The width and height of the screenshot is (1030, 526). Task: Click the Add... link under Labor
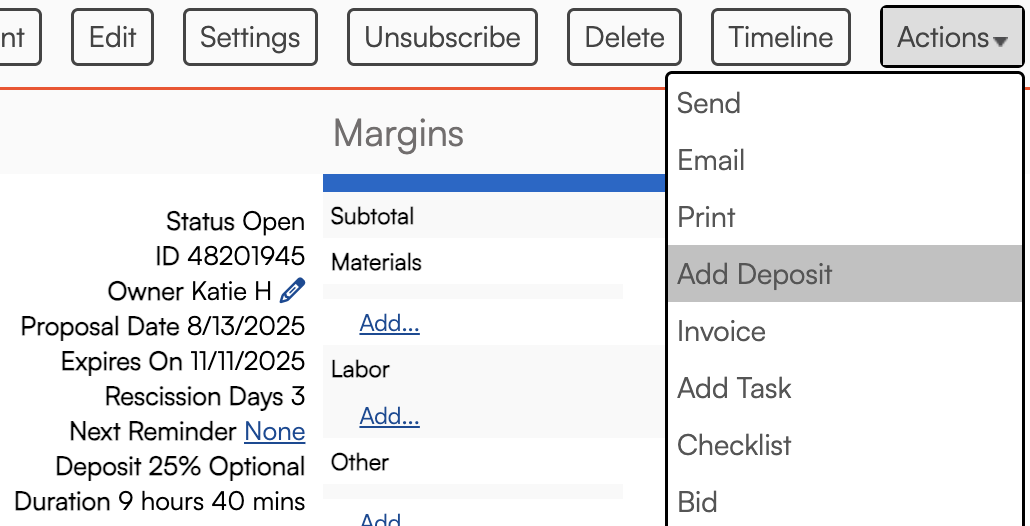(x=389, y=416)
